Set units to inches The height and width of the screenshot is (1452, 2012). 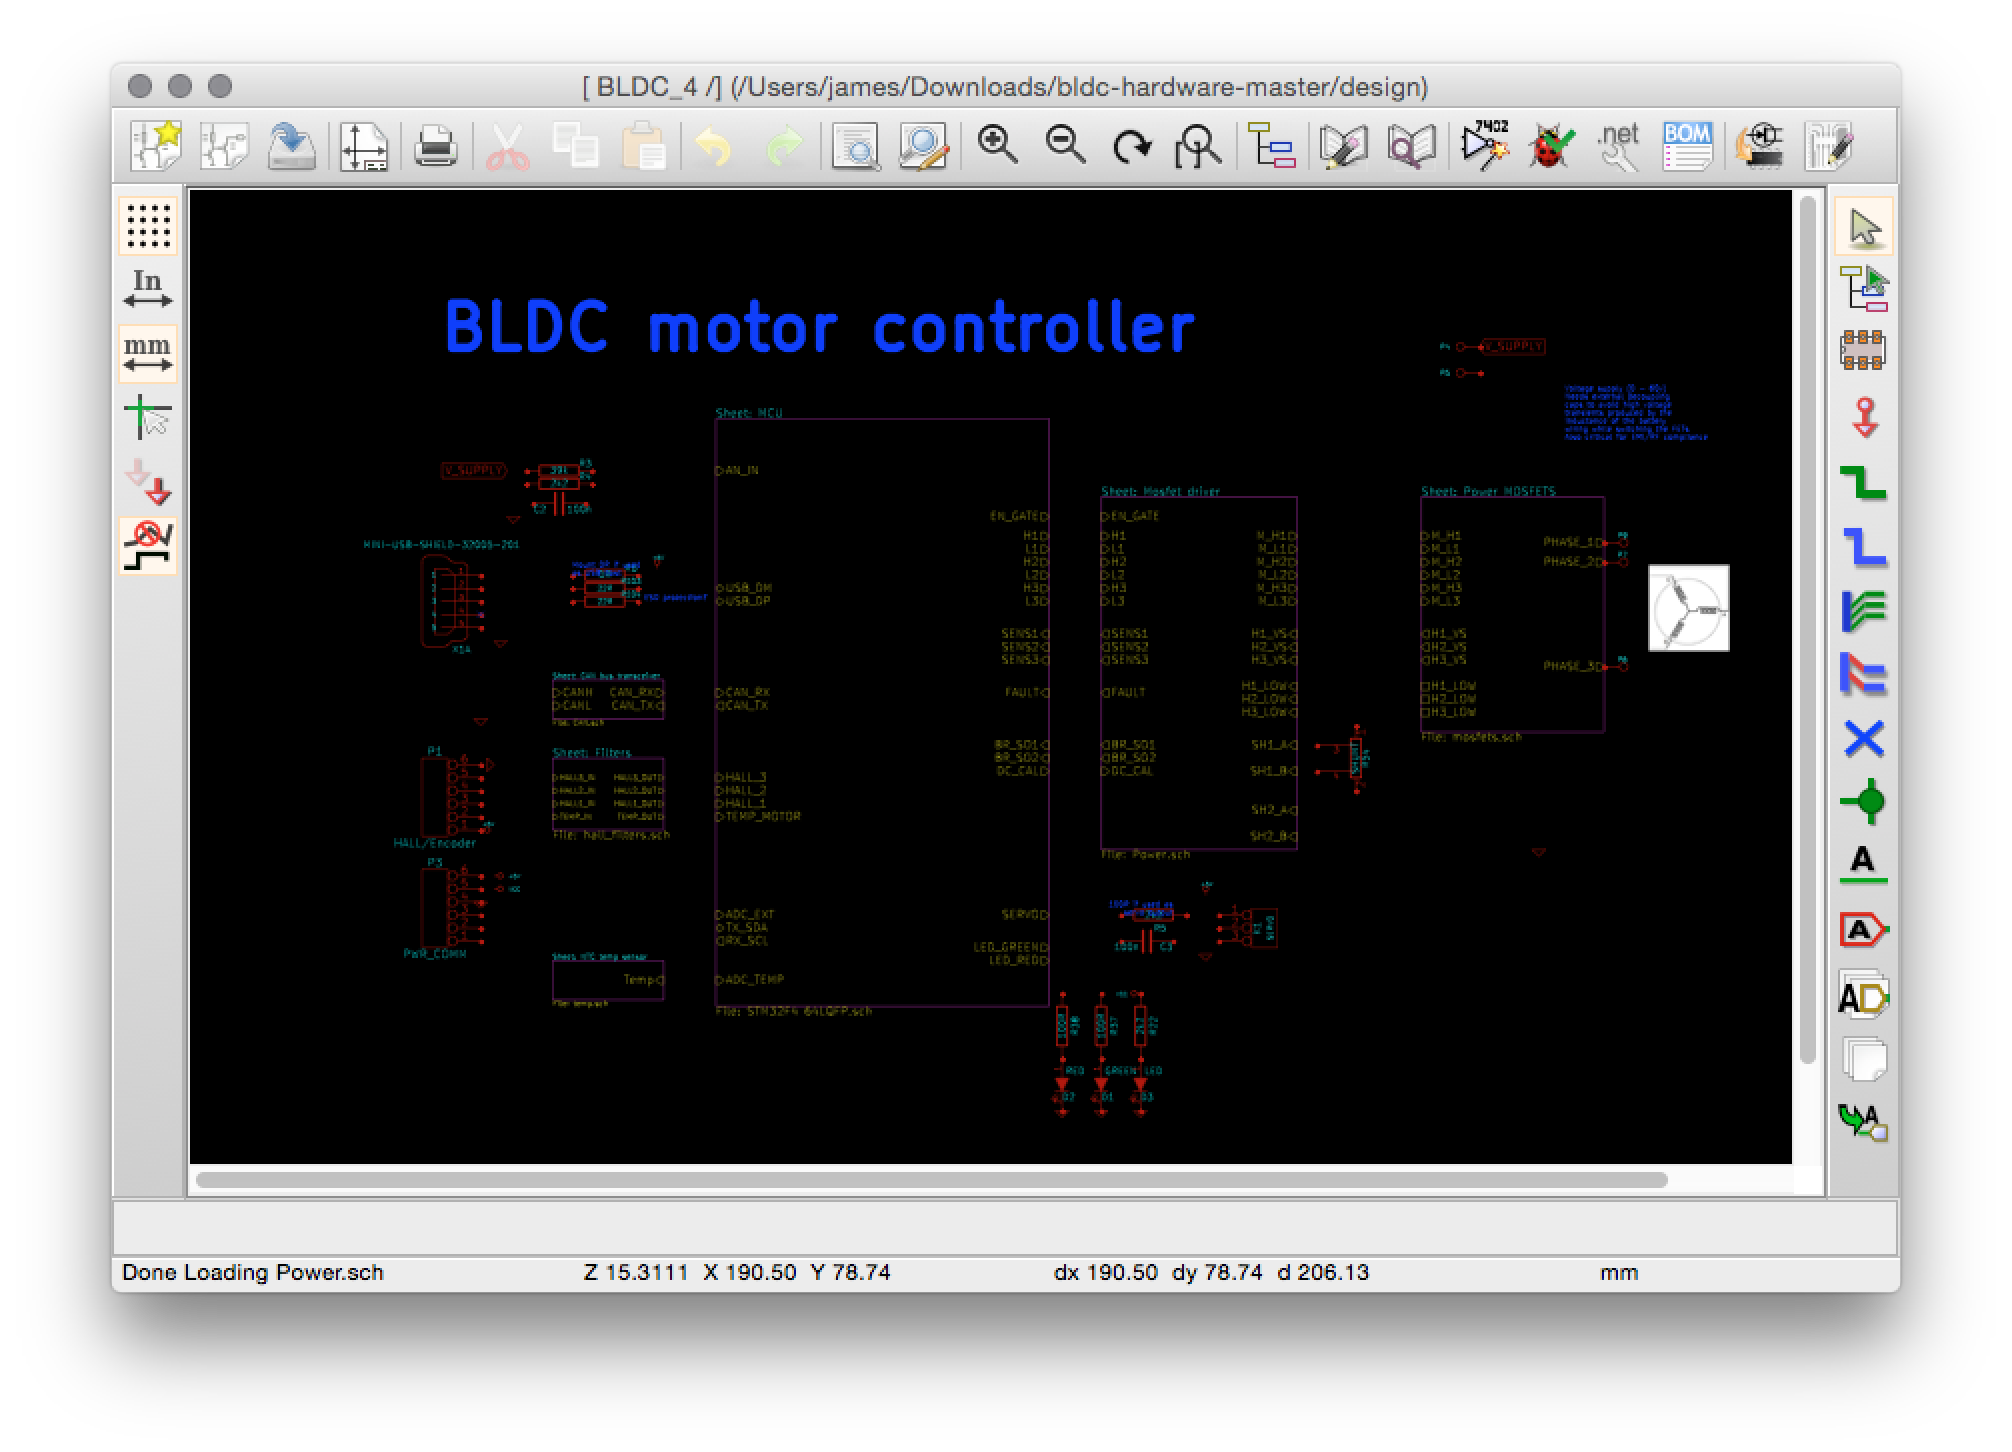[x=148, y=289]
